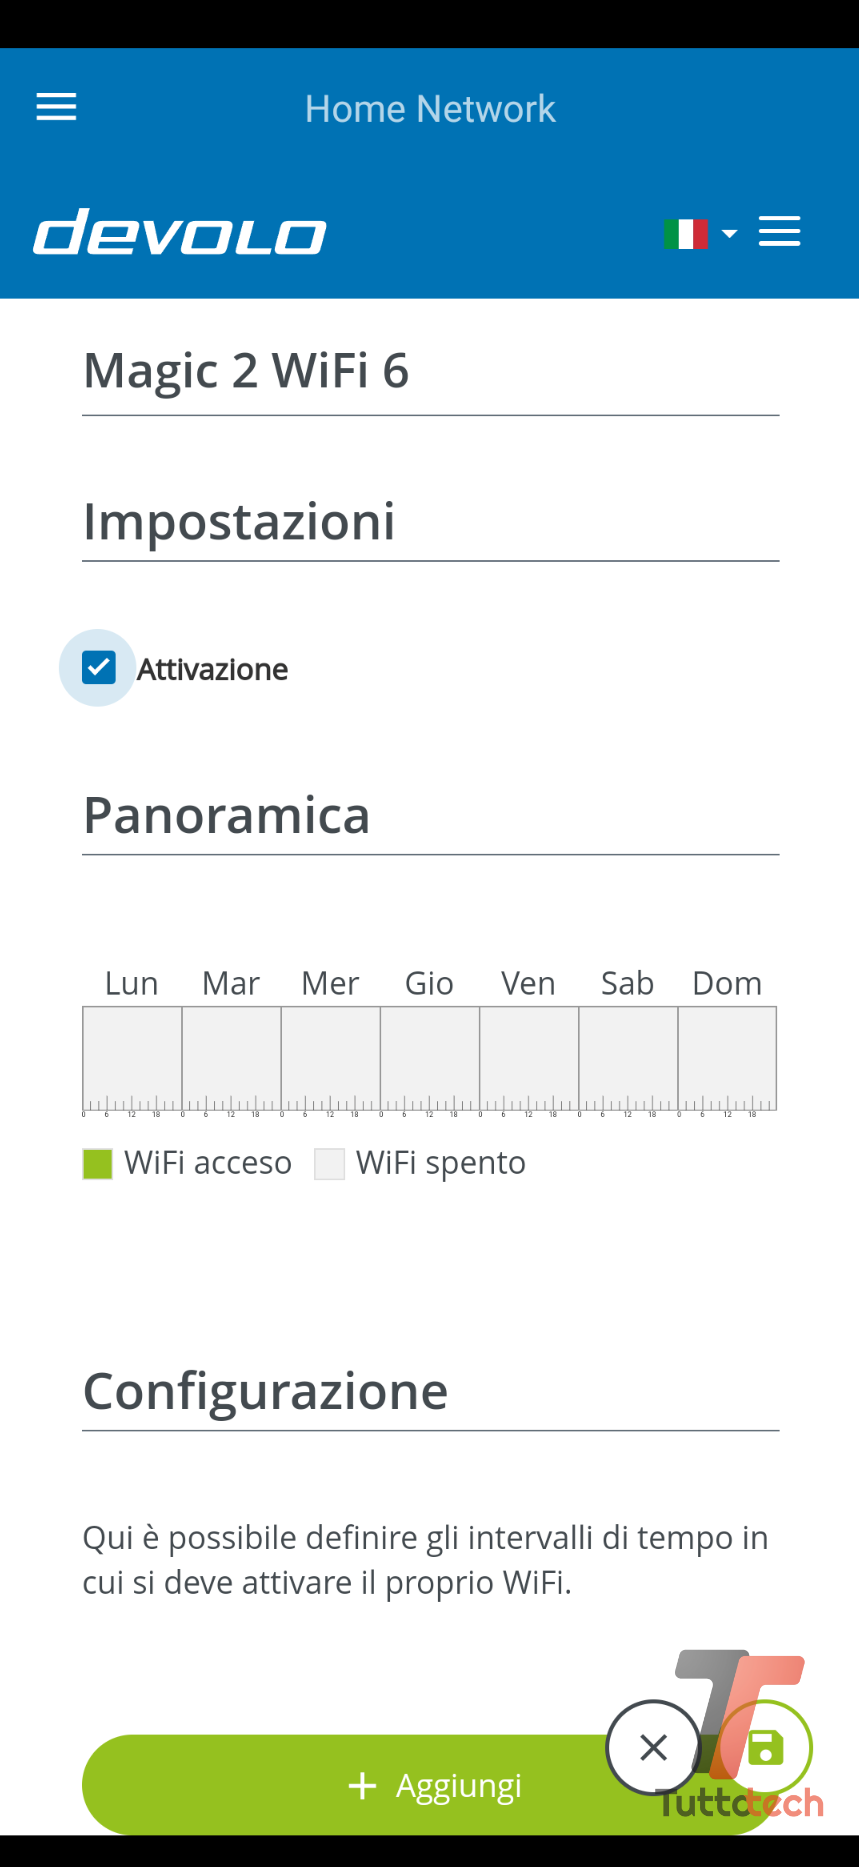Click the grey WiFi spento legend swatch

pyautogui.click(x=329, y=1164)
